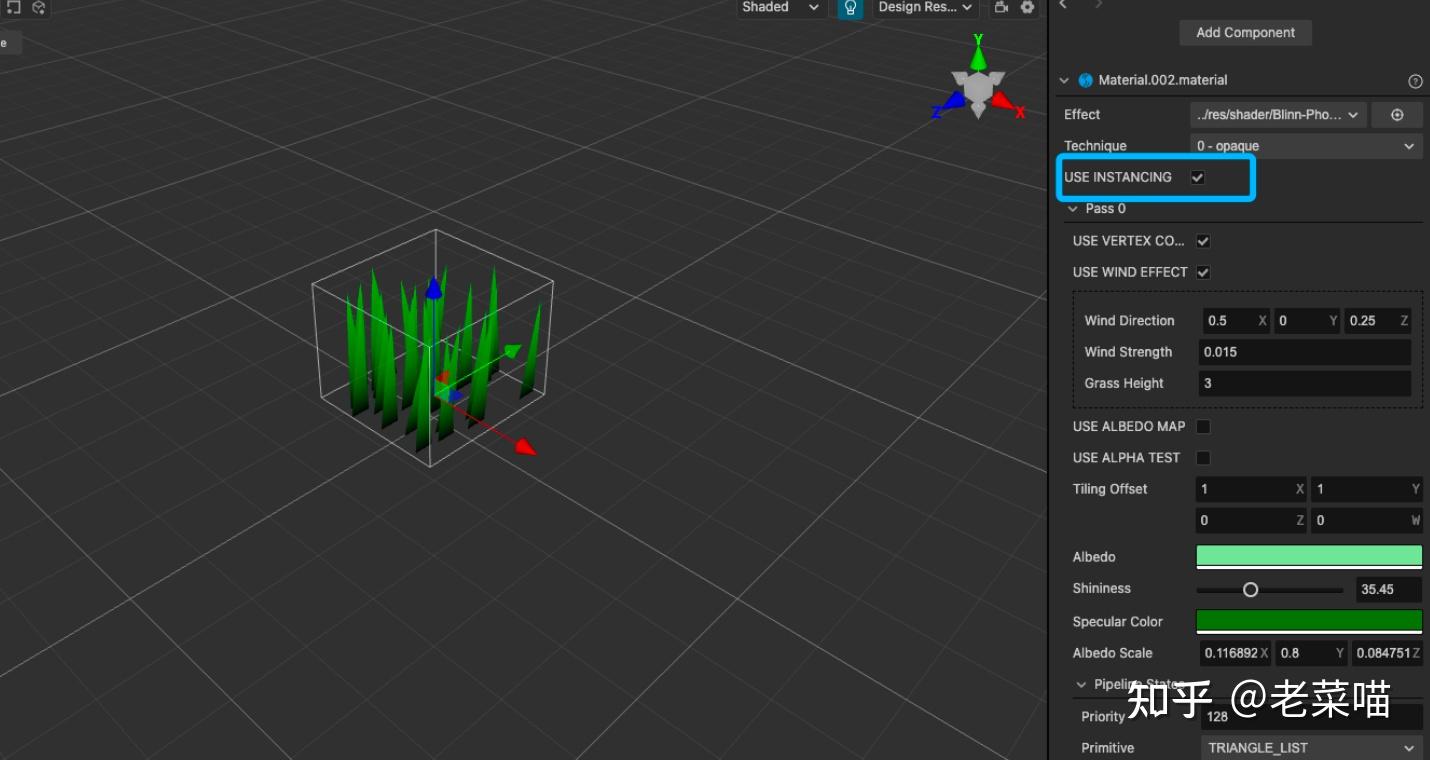Grab the green axis arrow of the transform gizmo

512,351
